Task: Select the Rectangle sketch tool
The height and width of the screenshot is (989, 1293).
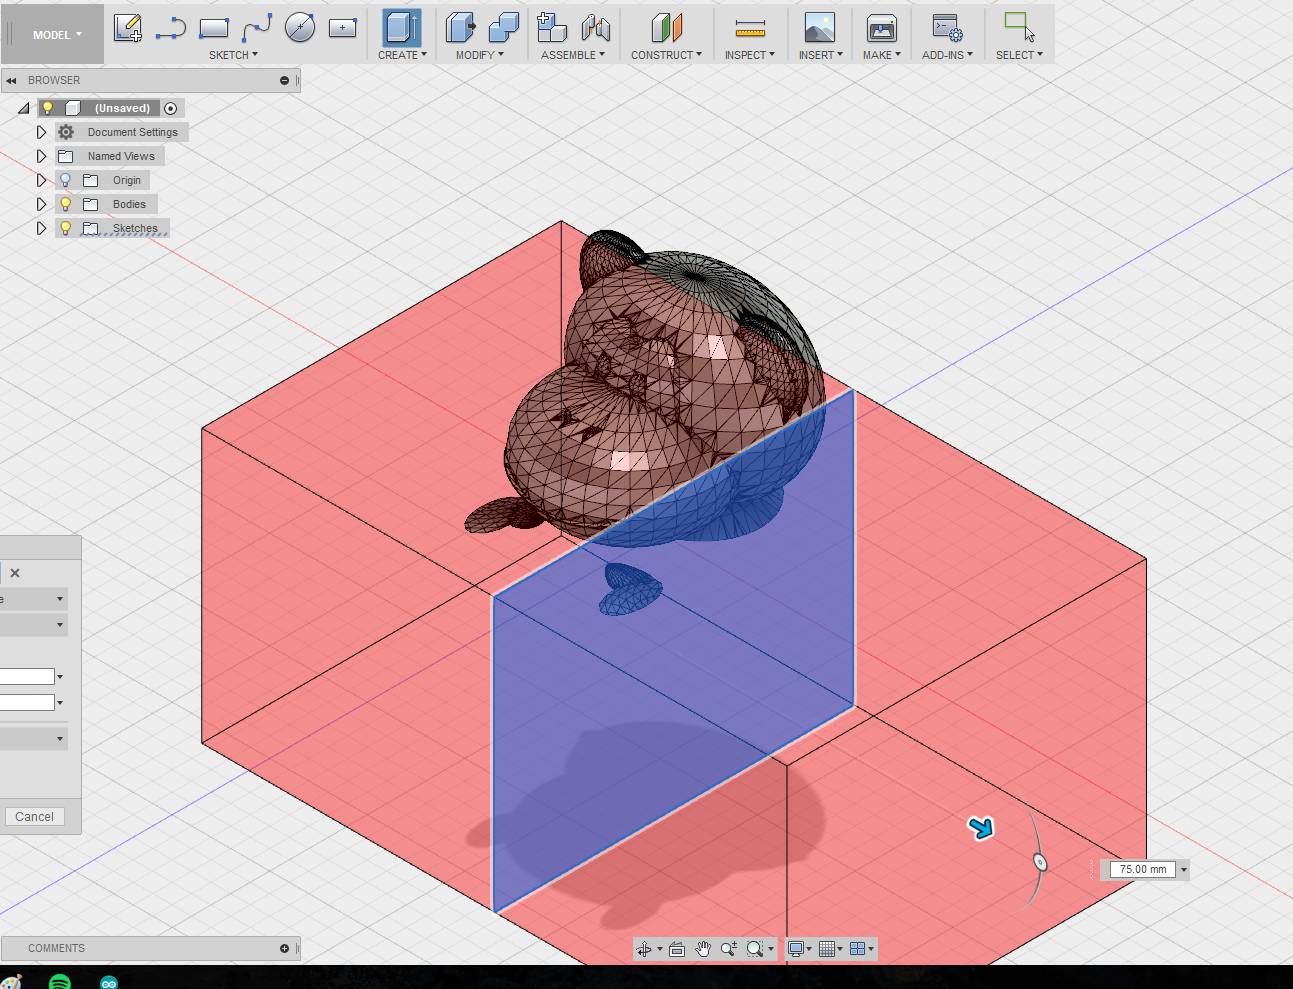Action: click(214, 28)
